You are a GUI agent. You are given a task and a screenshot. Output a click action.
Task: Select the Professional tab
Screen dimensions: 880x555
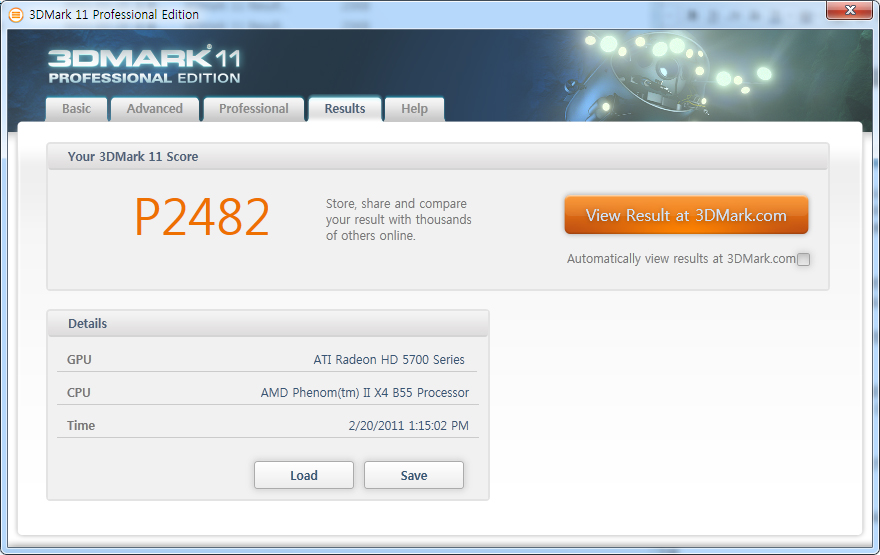tap(254, 109)
